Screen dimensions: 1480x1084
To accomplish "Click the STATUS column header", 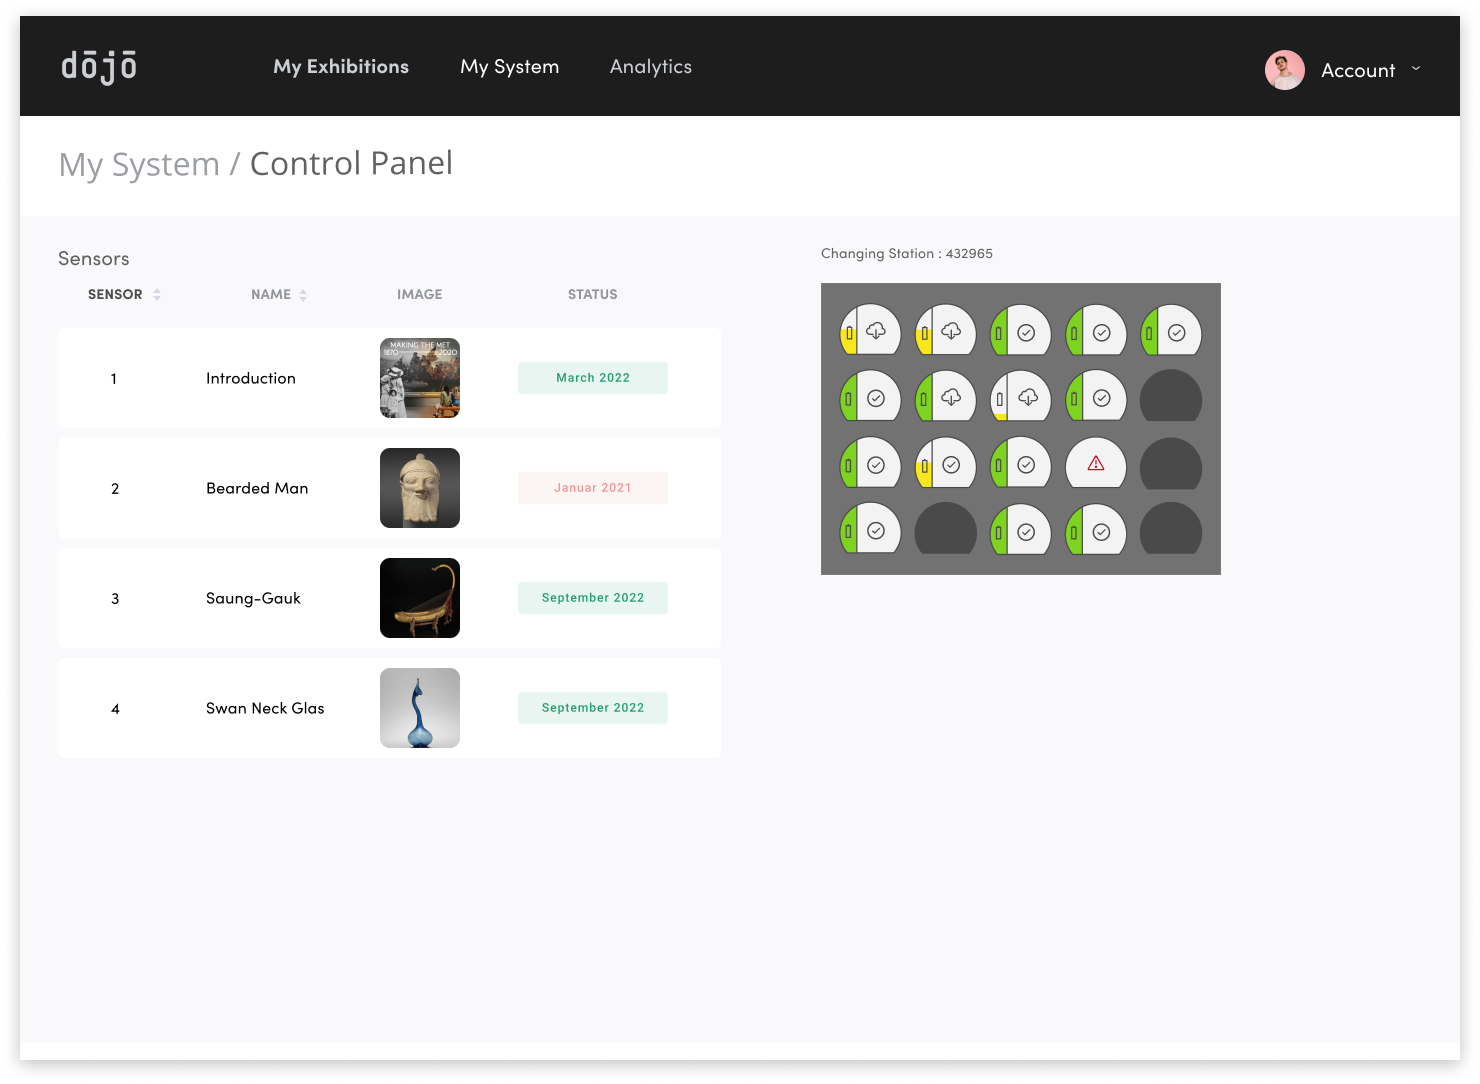I will pos(593,294).
